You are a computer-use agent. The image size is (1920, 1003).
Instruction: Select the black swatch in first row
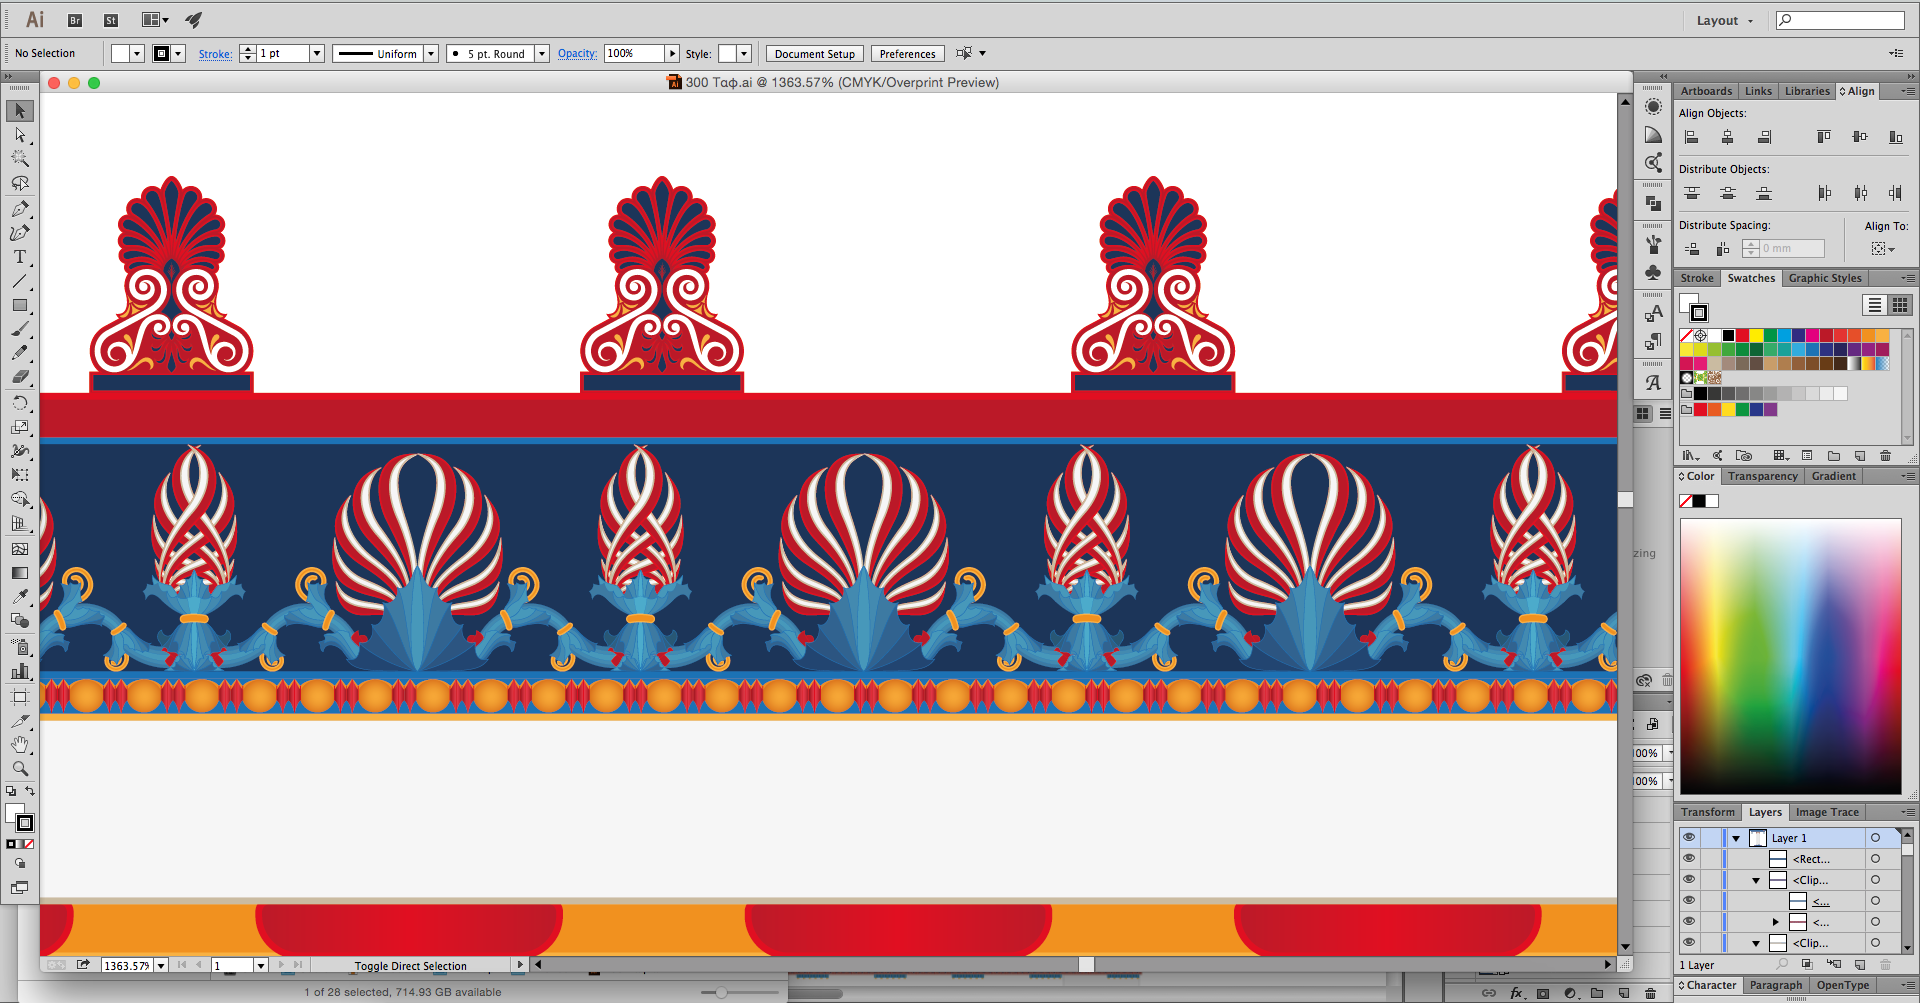click(x=1728, y=335)
